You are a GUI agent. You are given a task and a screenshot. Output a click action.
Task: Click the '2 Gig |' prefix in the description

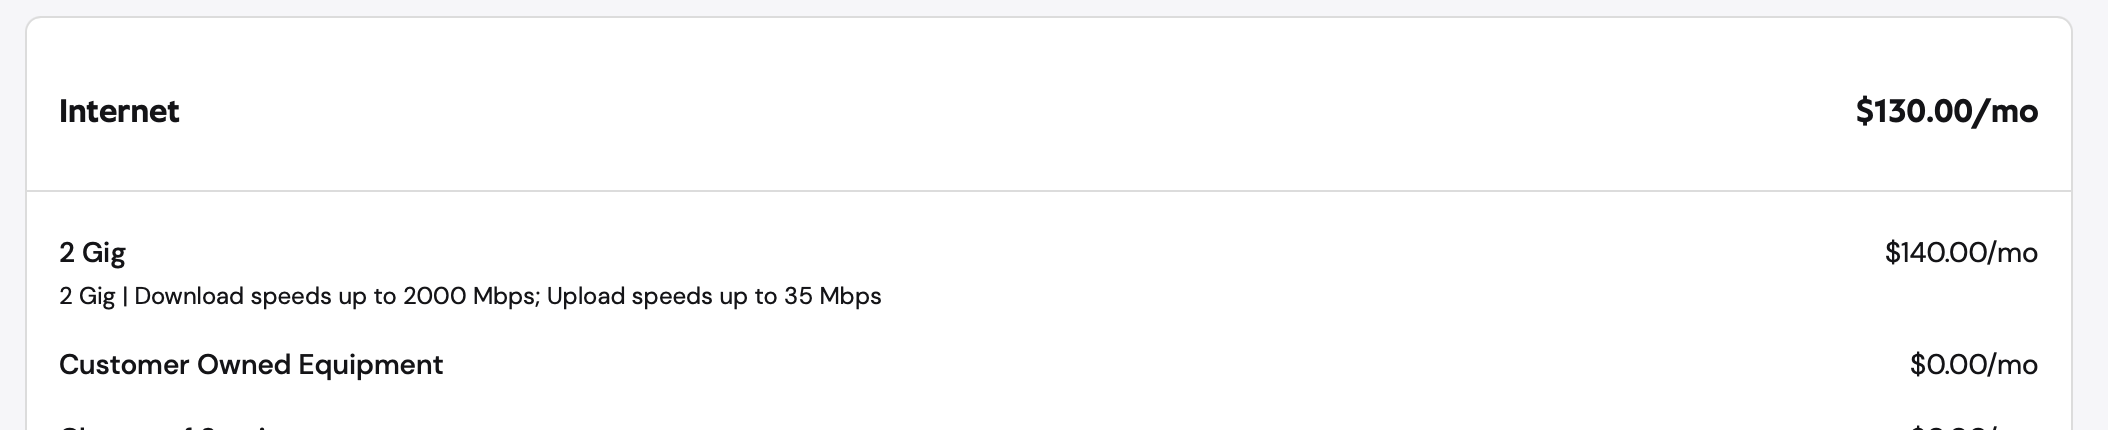pos(94,297)
